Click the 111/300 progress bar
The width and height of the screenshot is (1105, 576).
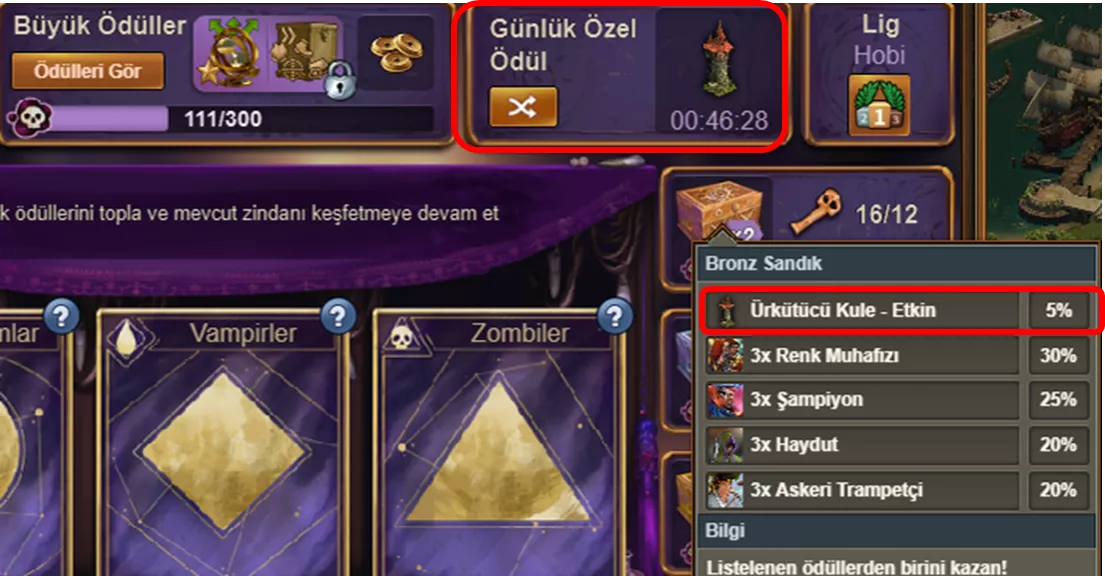tap(242, 118)
